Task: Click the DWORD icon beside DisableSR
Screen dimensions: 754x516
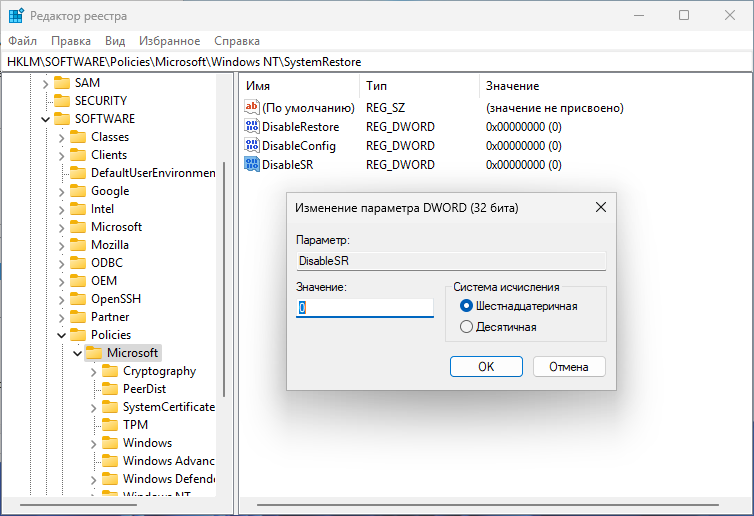Action: pyautogui.click(x=252, y=165)
